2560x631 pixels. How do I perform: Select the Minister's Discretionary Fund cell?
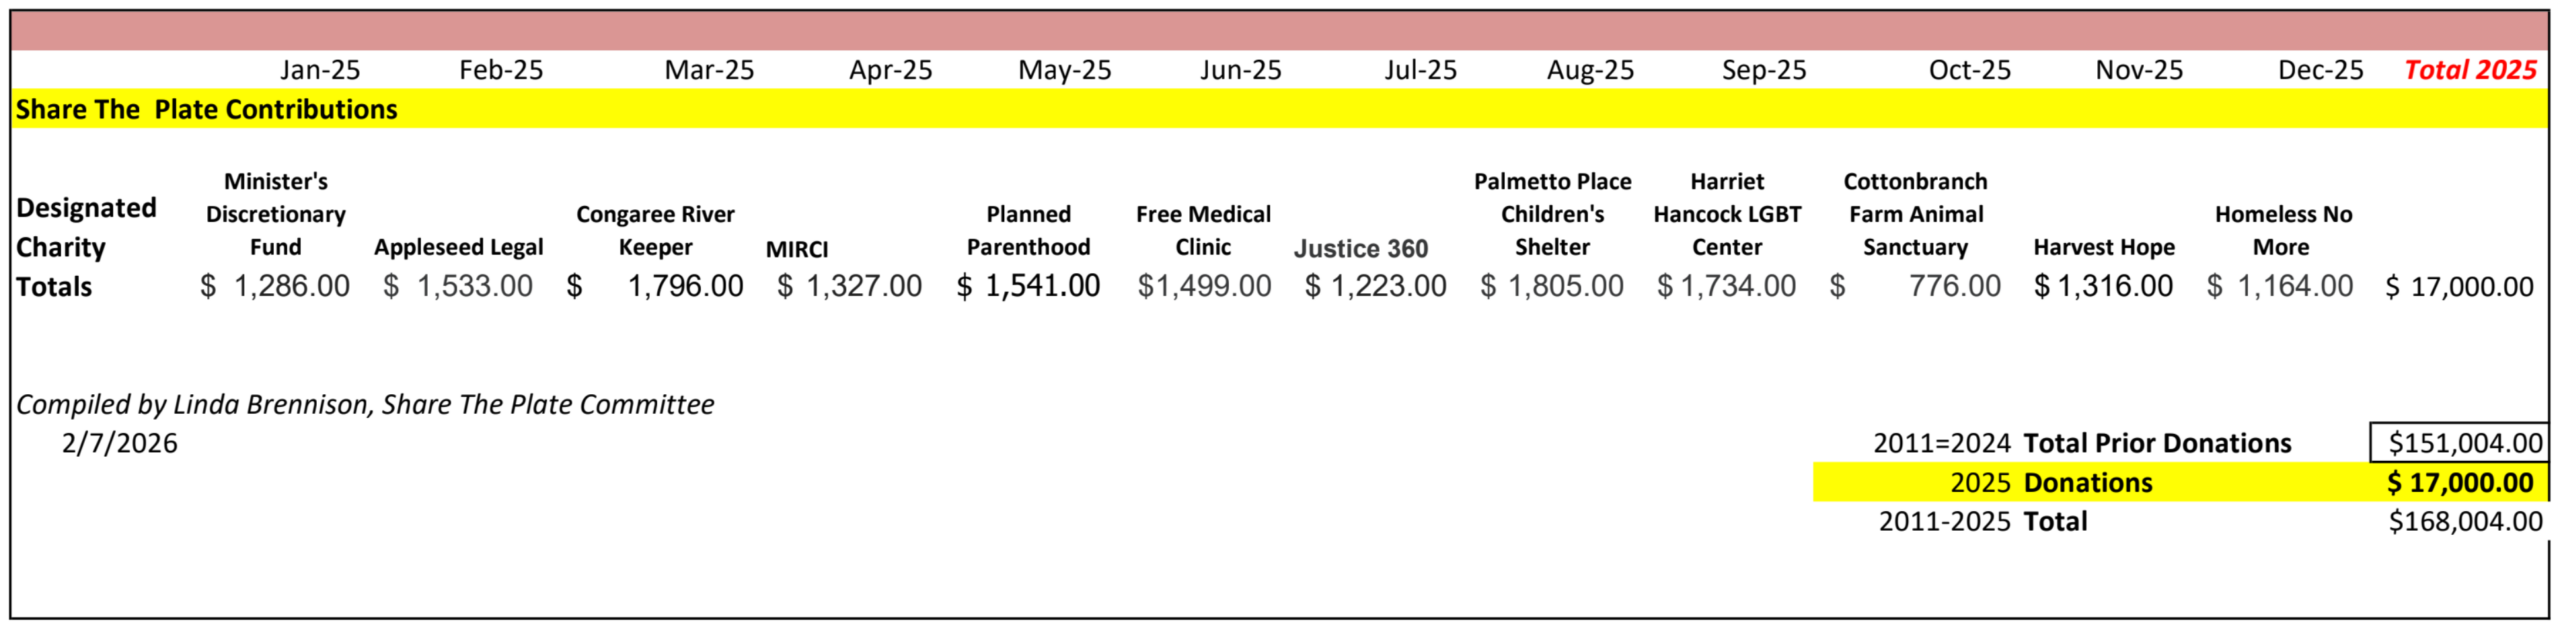[275, 214]
